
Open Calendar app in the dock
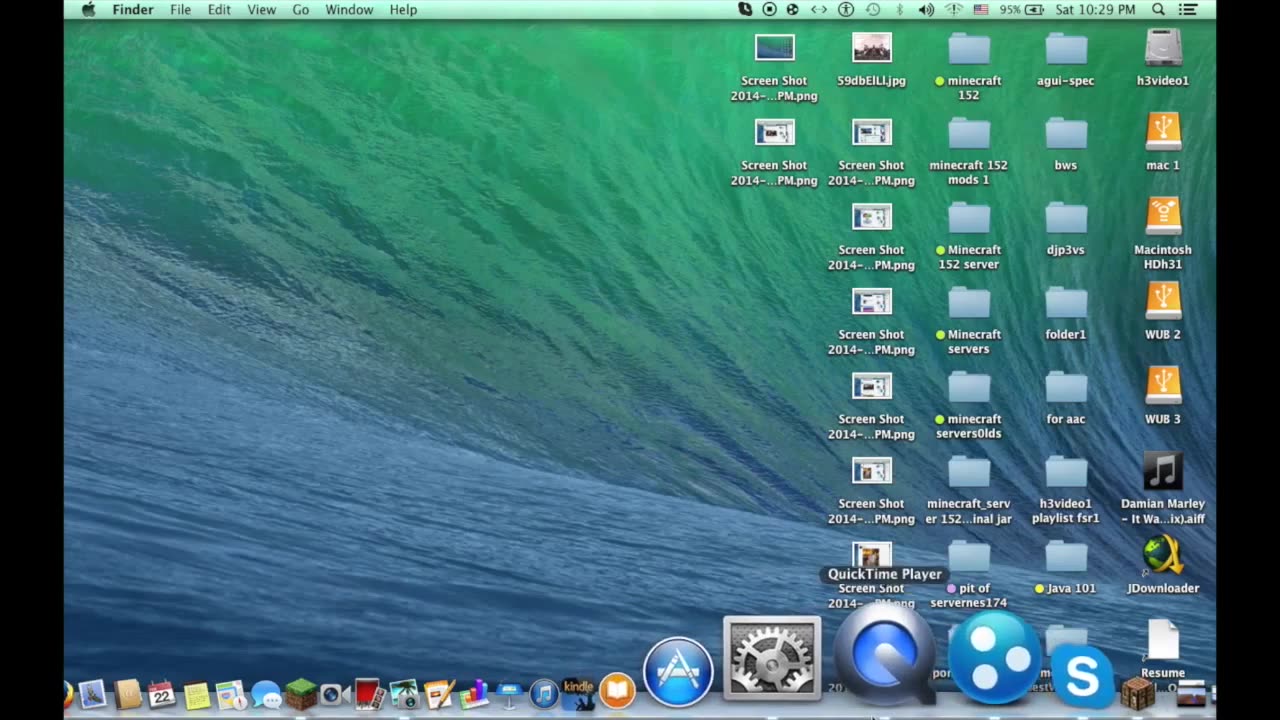click(162, 694)
